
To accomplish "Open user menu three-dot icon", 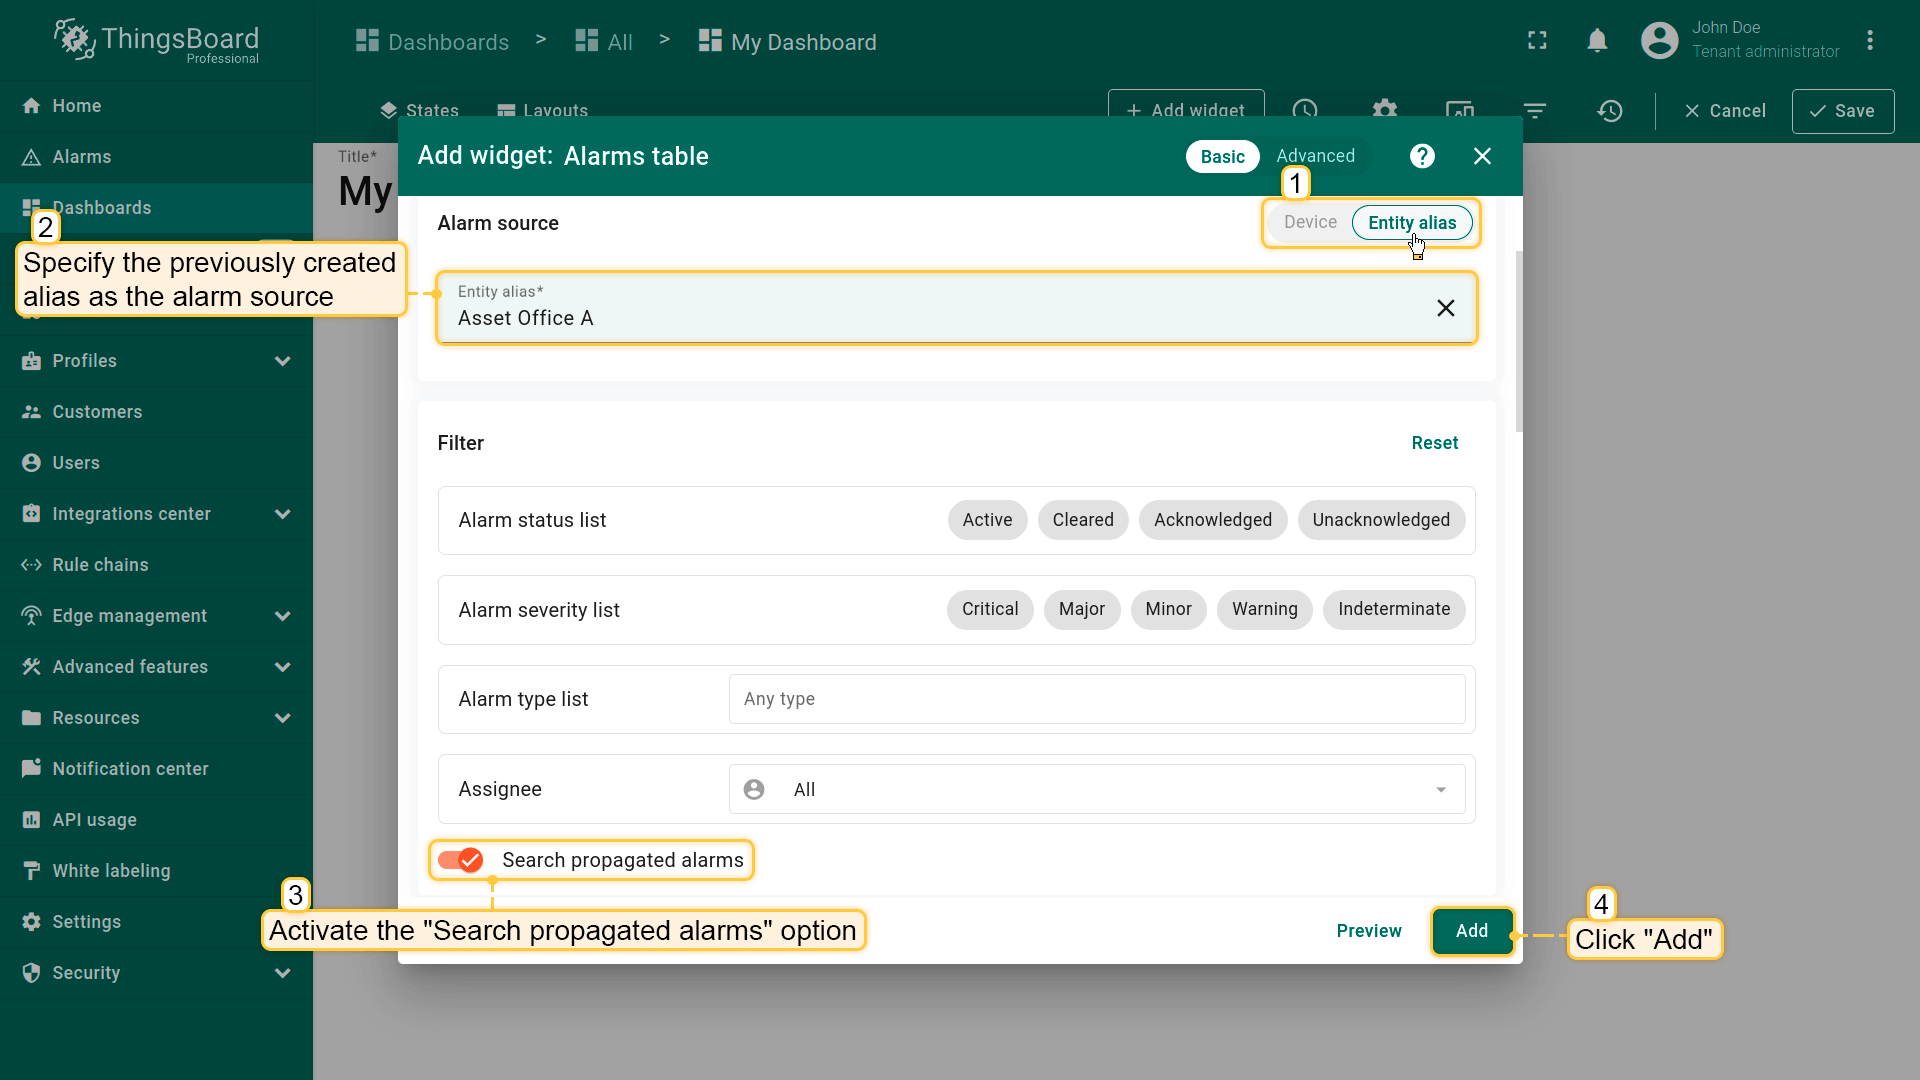I will click(x=1869, y=40).
